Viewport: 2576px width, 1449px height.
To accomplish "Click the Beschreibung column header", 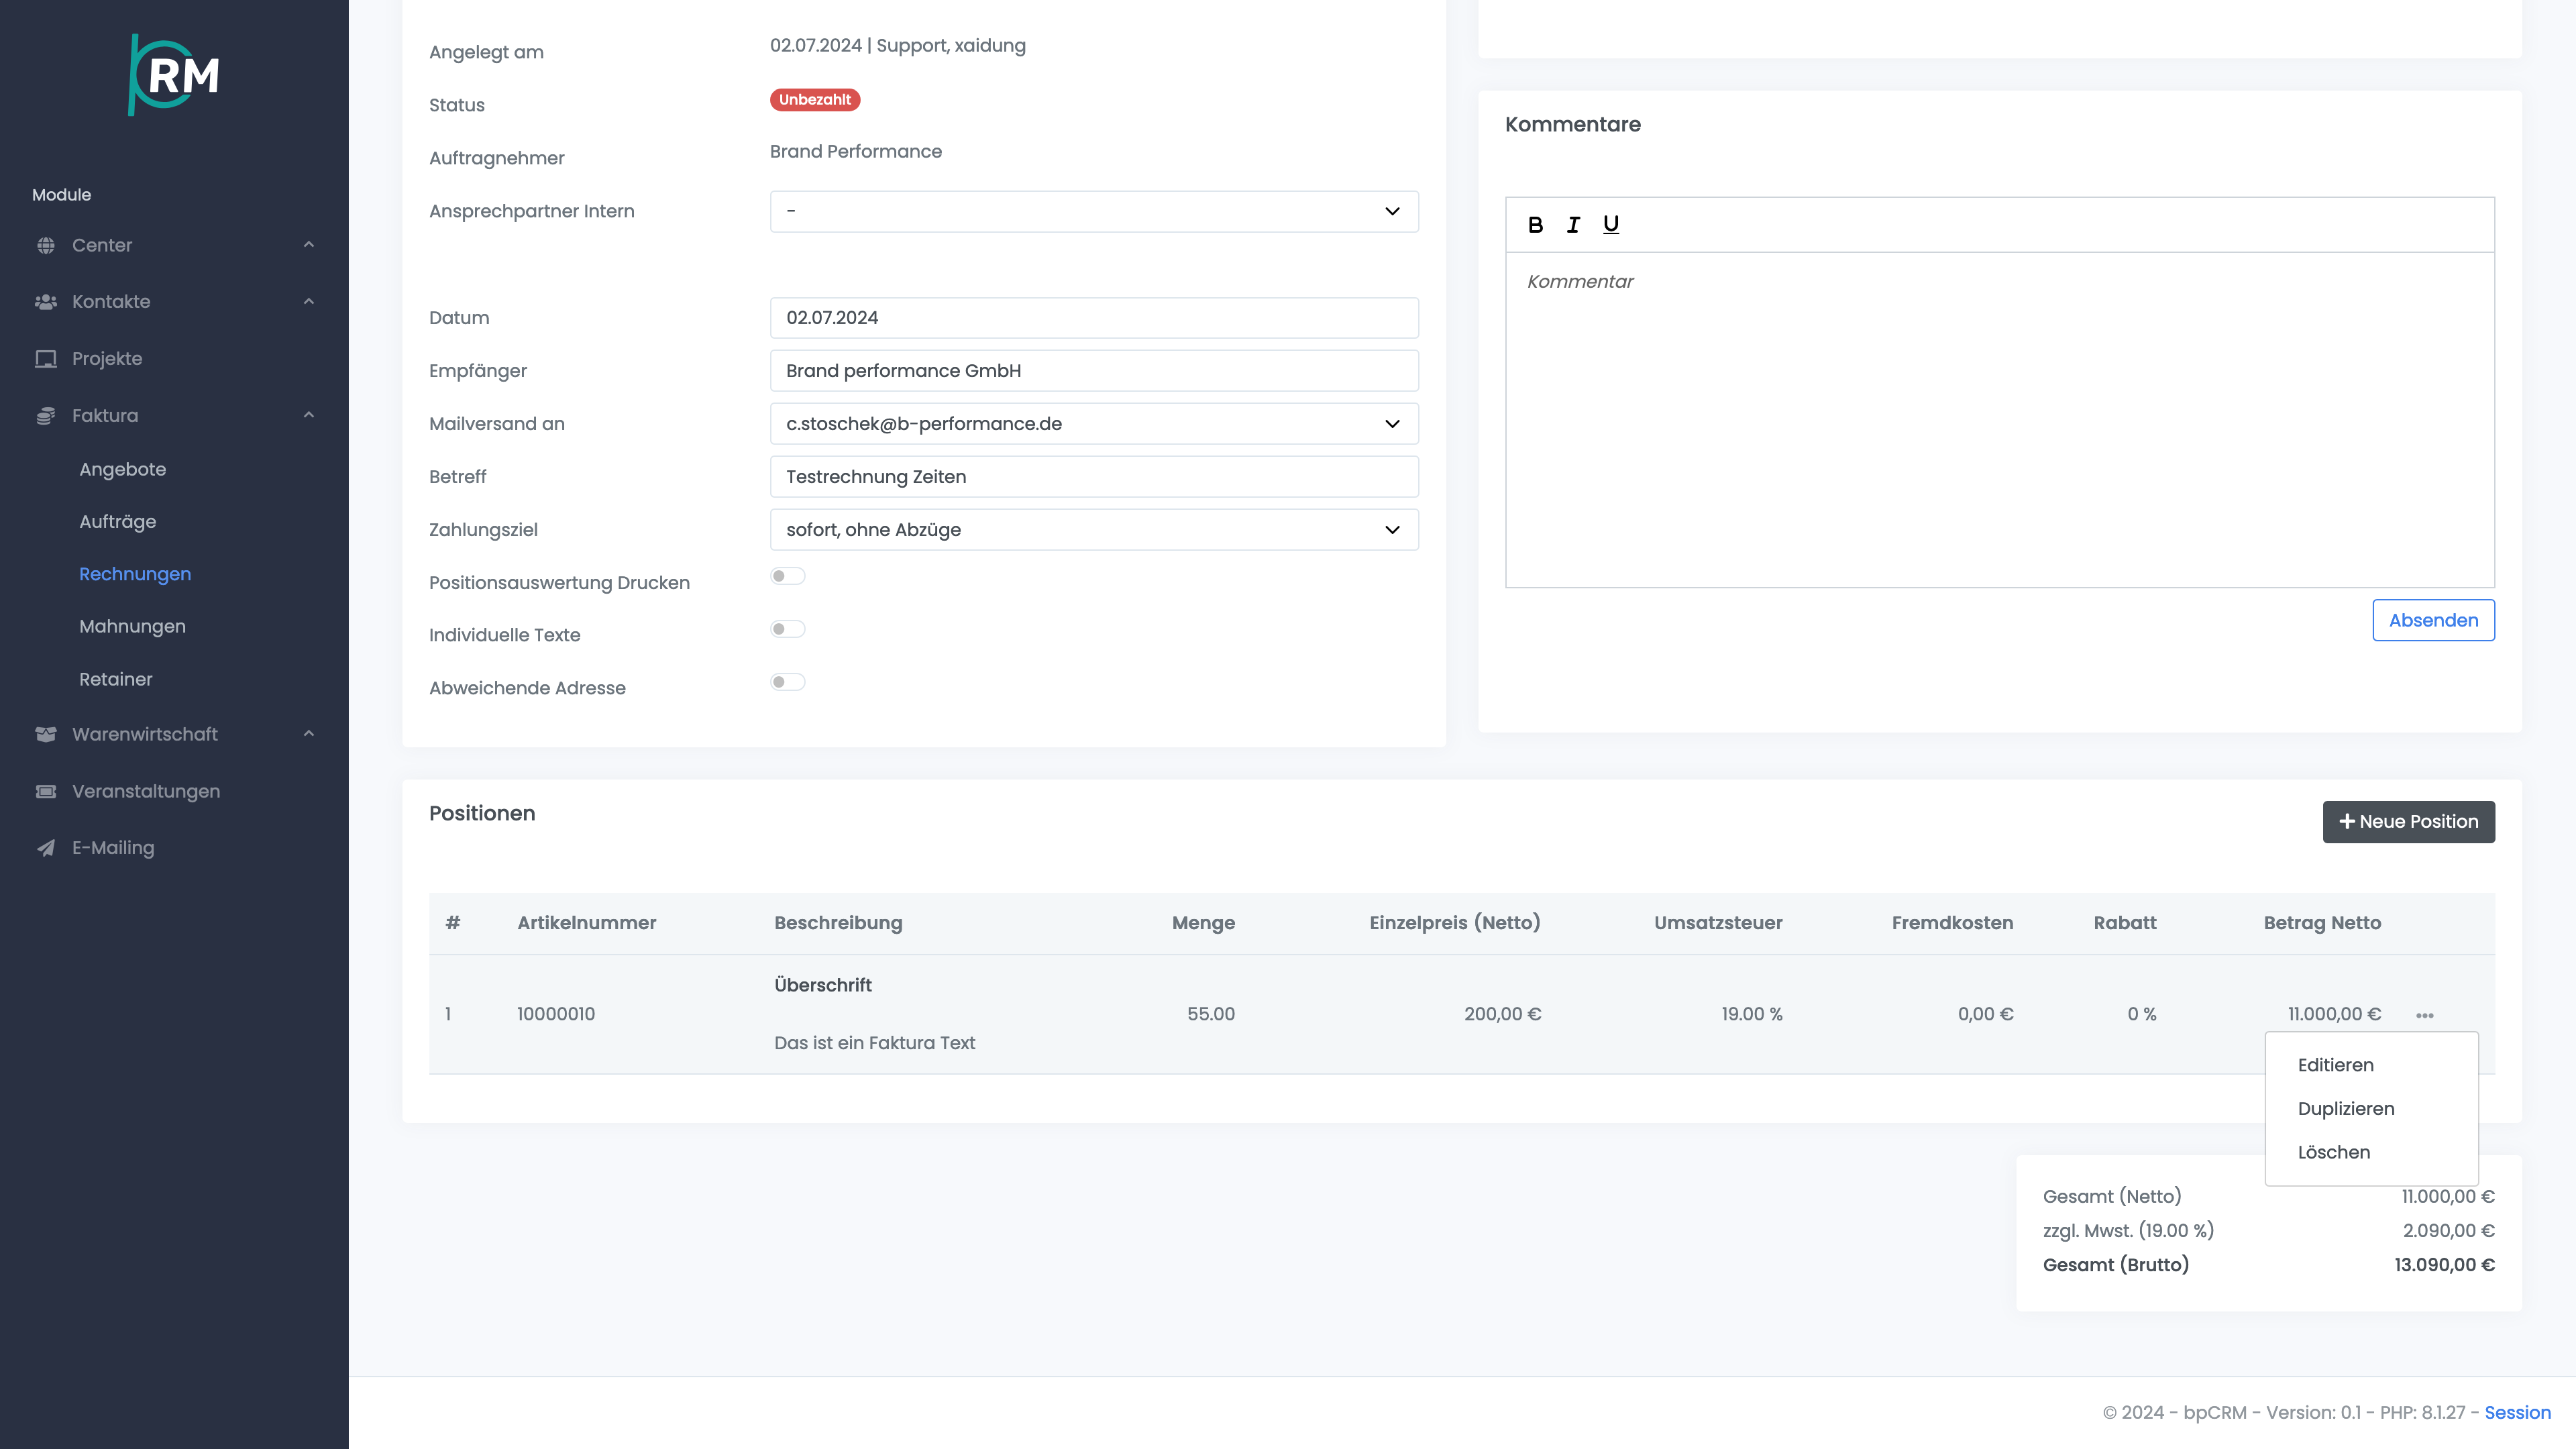I will (x=838, y=923).
